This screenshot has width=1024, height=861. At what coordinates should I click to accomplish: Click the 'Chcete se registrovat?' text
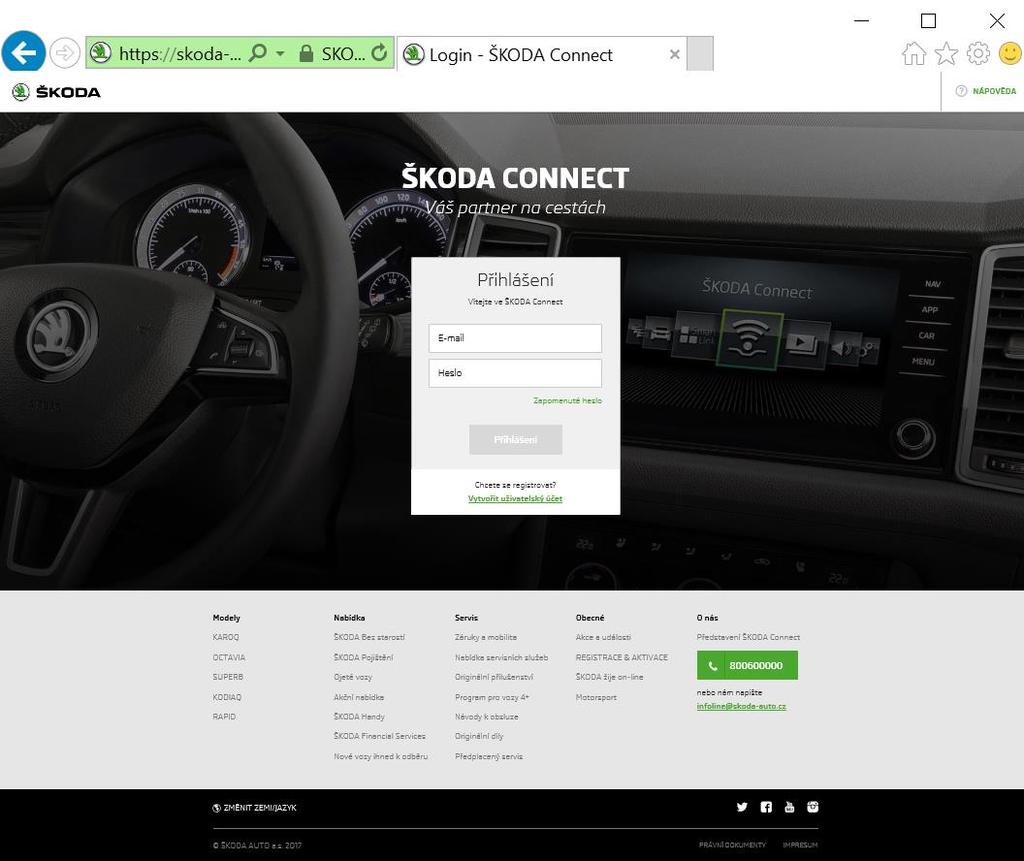[x=515, y=485]
